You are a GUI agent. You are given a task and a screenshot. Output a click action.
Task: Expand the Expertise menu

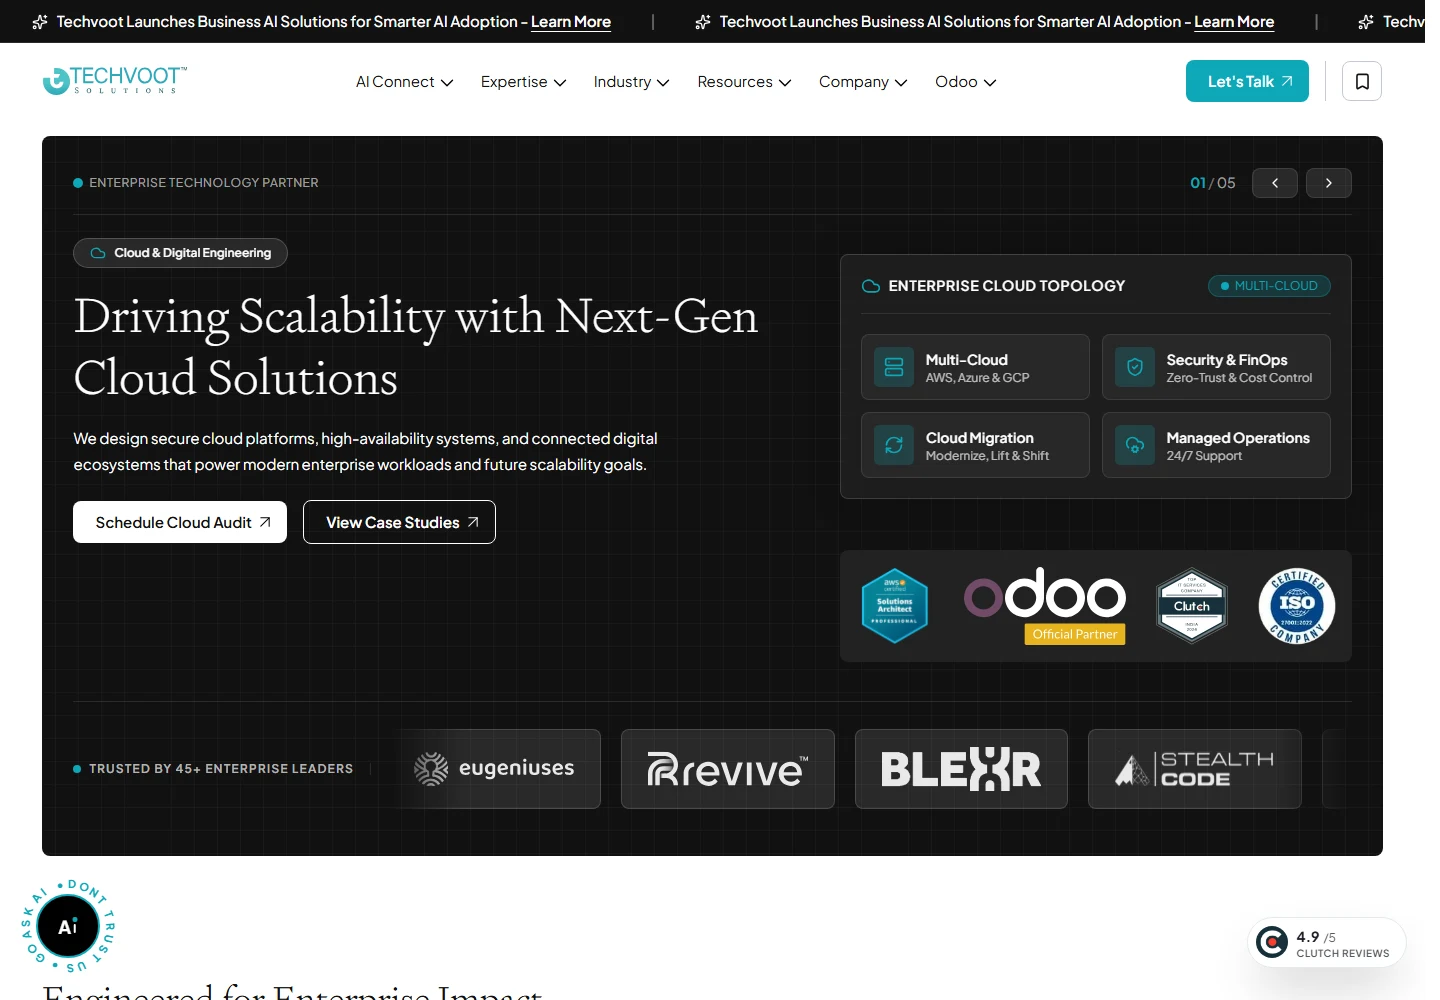(523, 82)
